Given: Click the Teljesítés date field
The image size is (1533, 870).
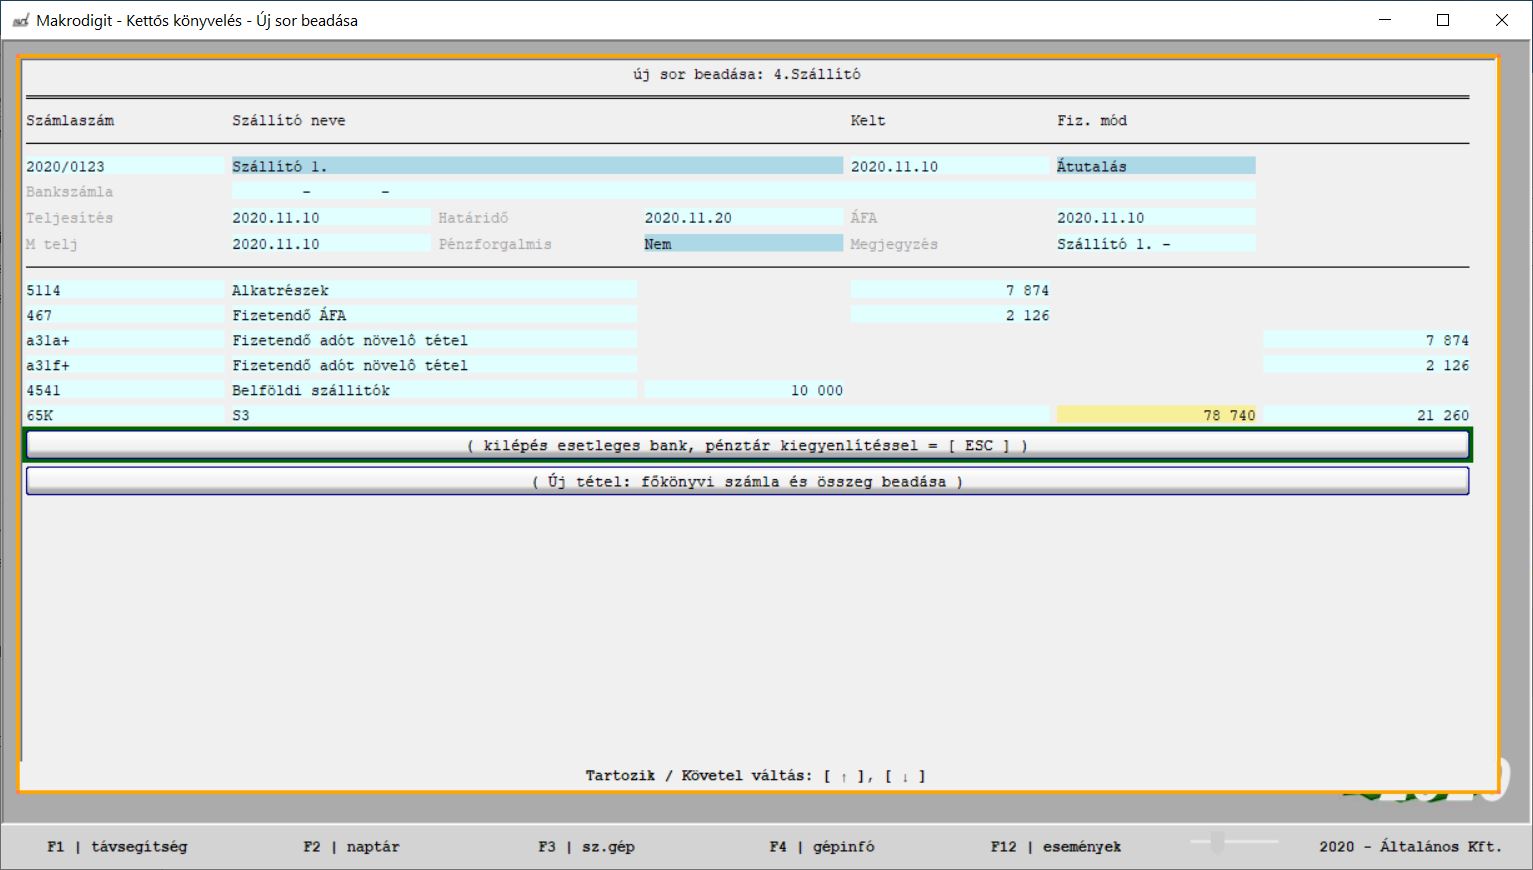Looking at the screenshot, I should click(331, 217).
